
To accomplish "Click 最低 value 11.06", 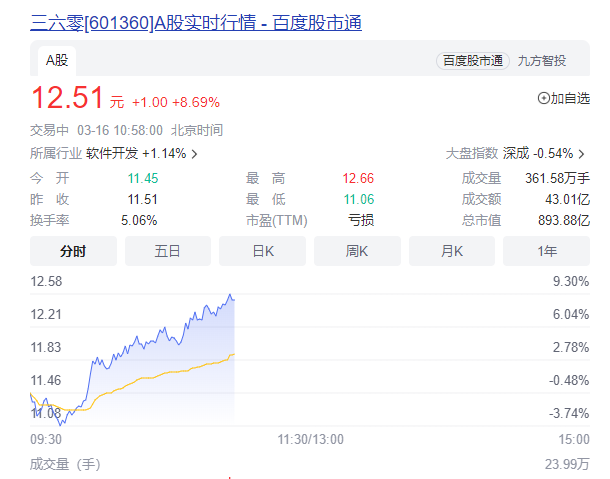I will point(359,200).
